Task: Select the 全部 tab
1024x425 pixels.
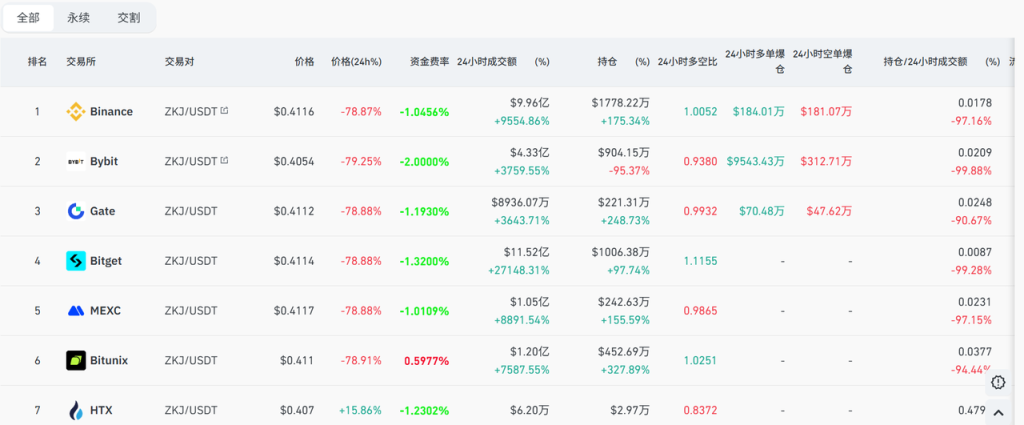Action: 29,18
